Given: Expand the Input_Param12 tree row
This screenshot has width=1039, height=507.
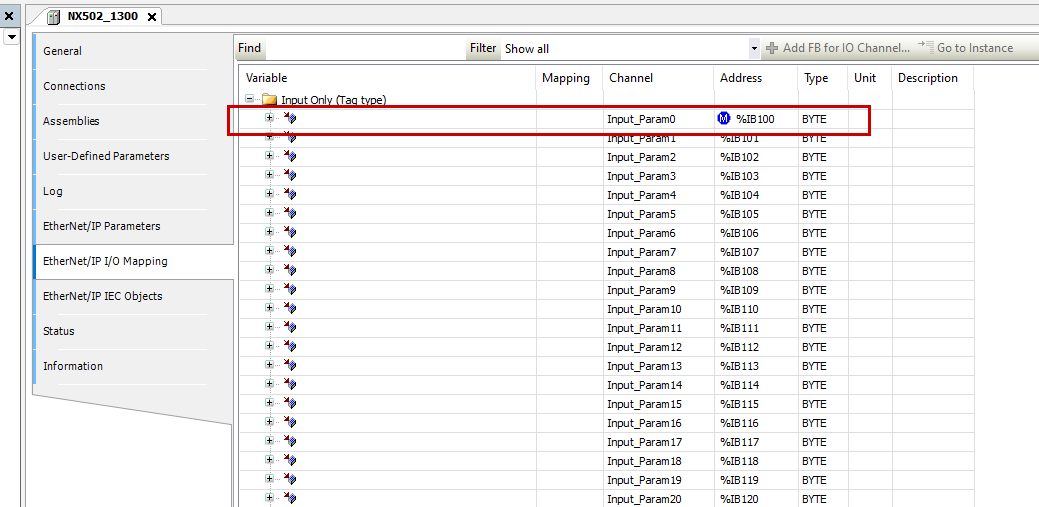Looking at the screenshot, I should [269, 347].
